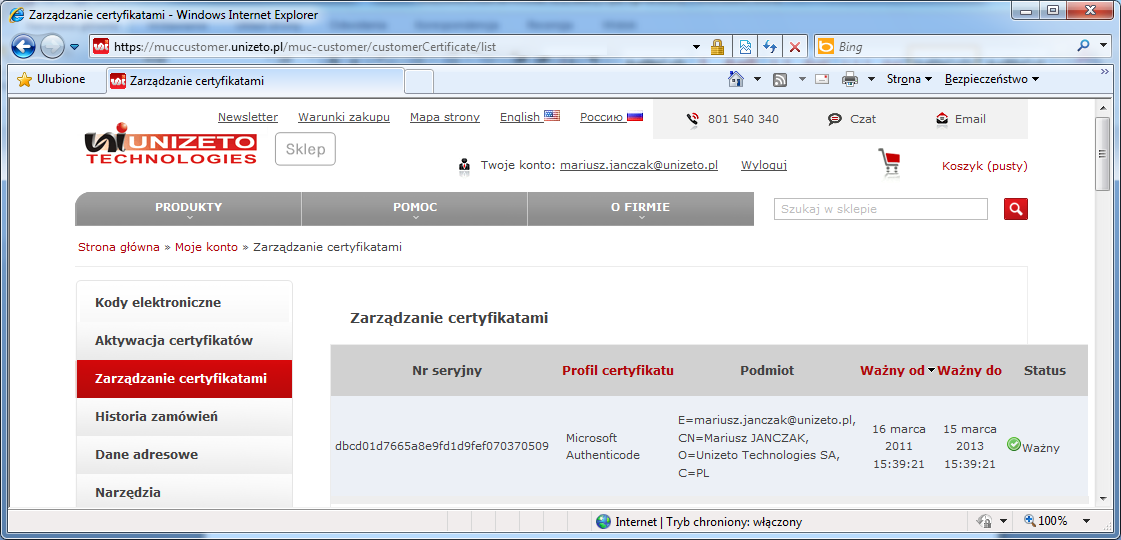Click the browser Forward arrow button

52,47
